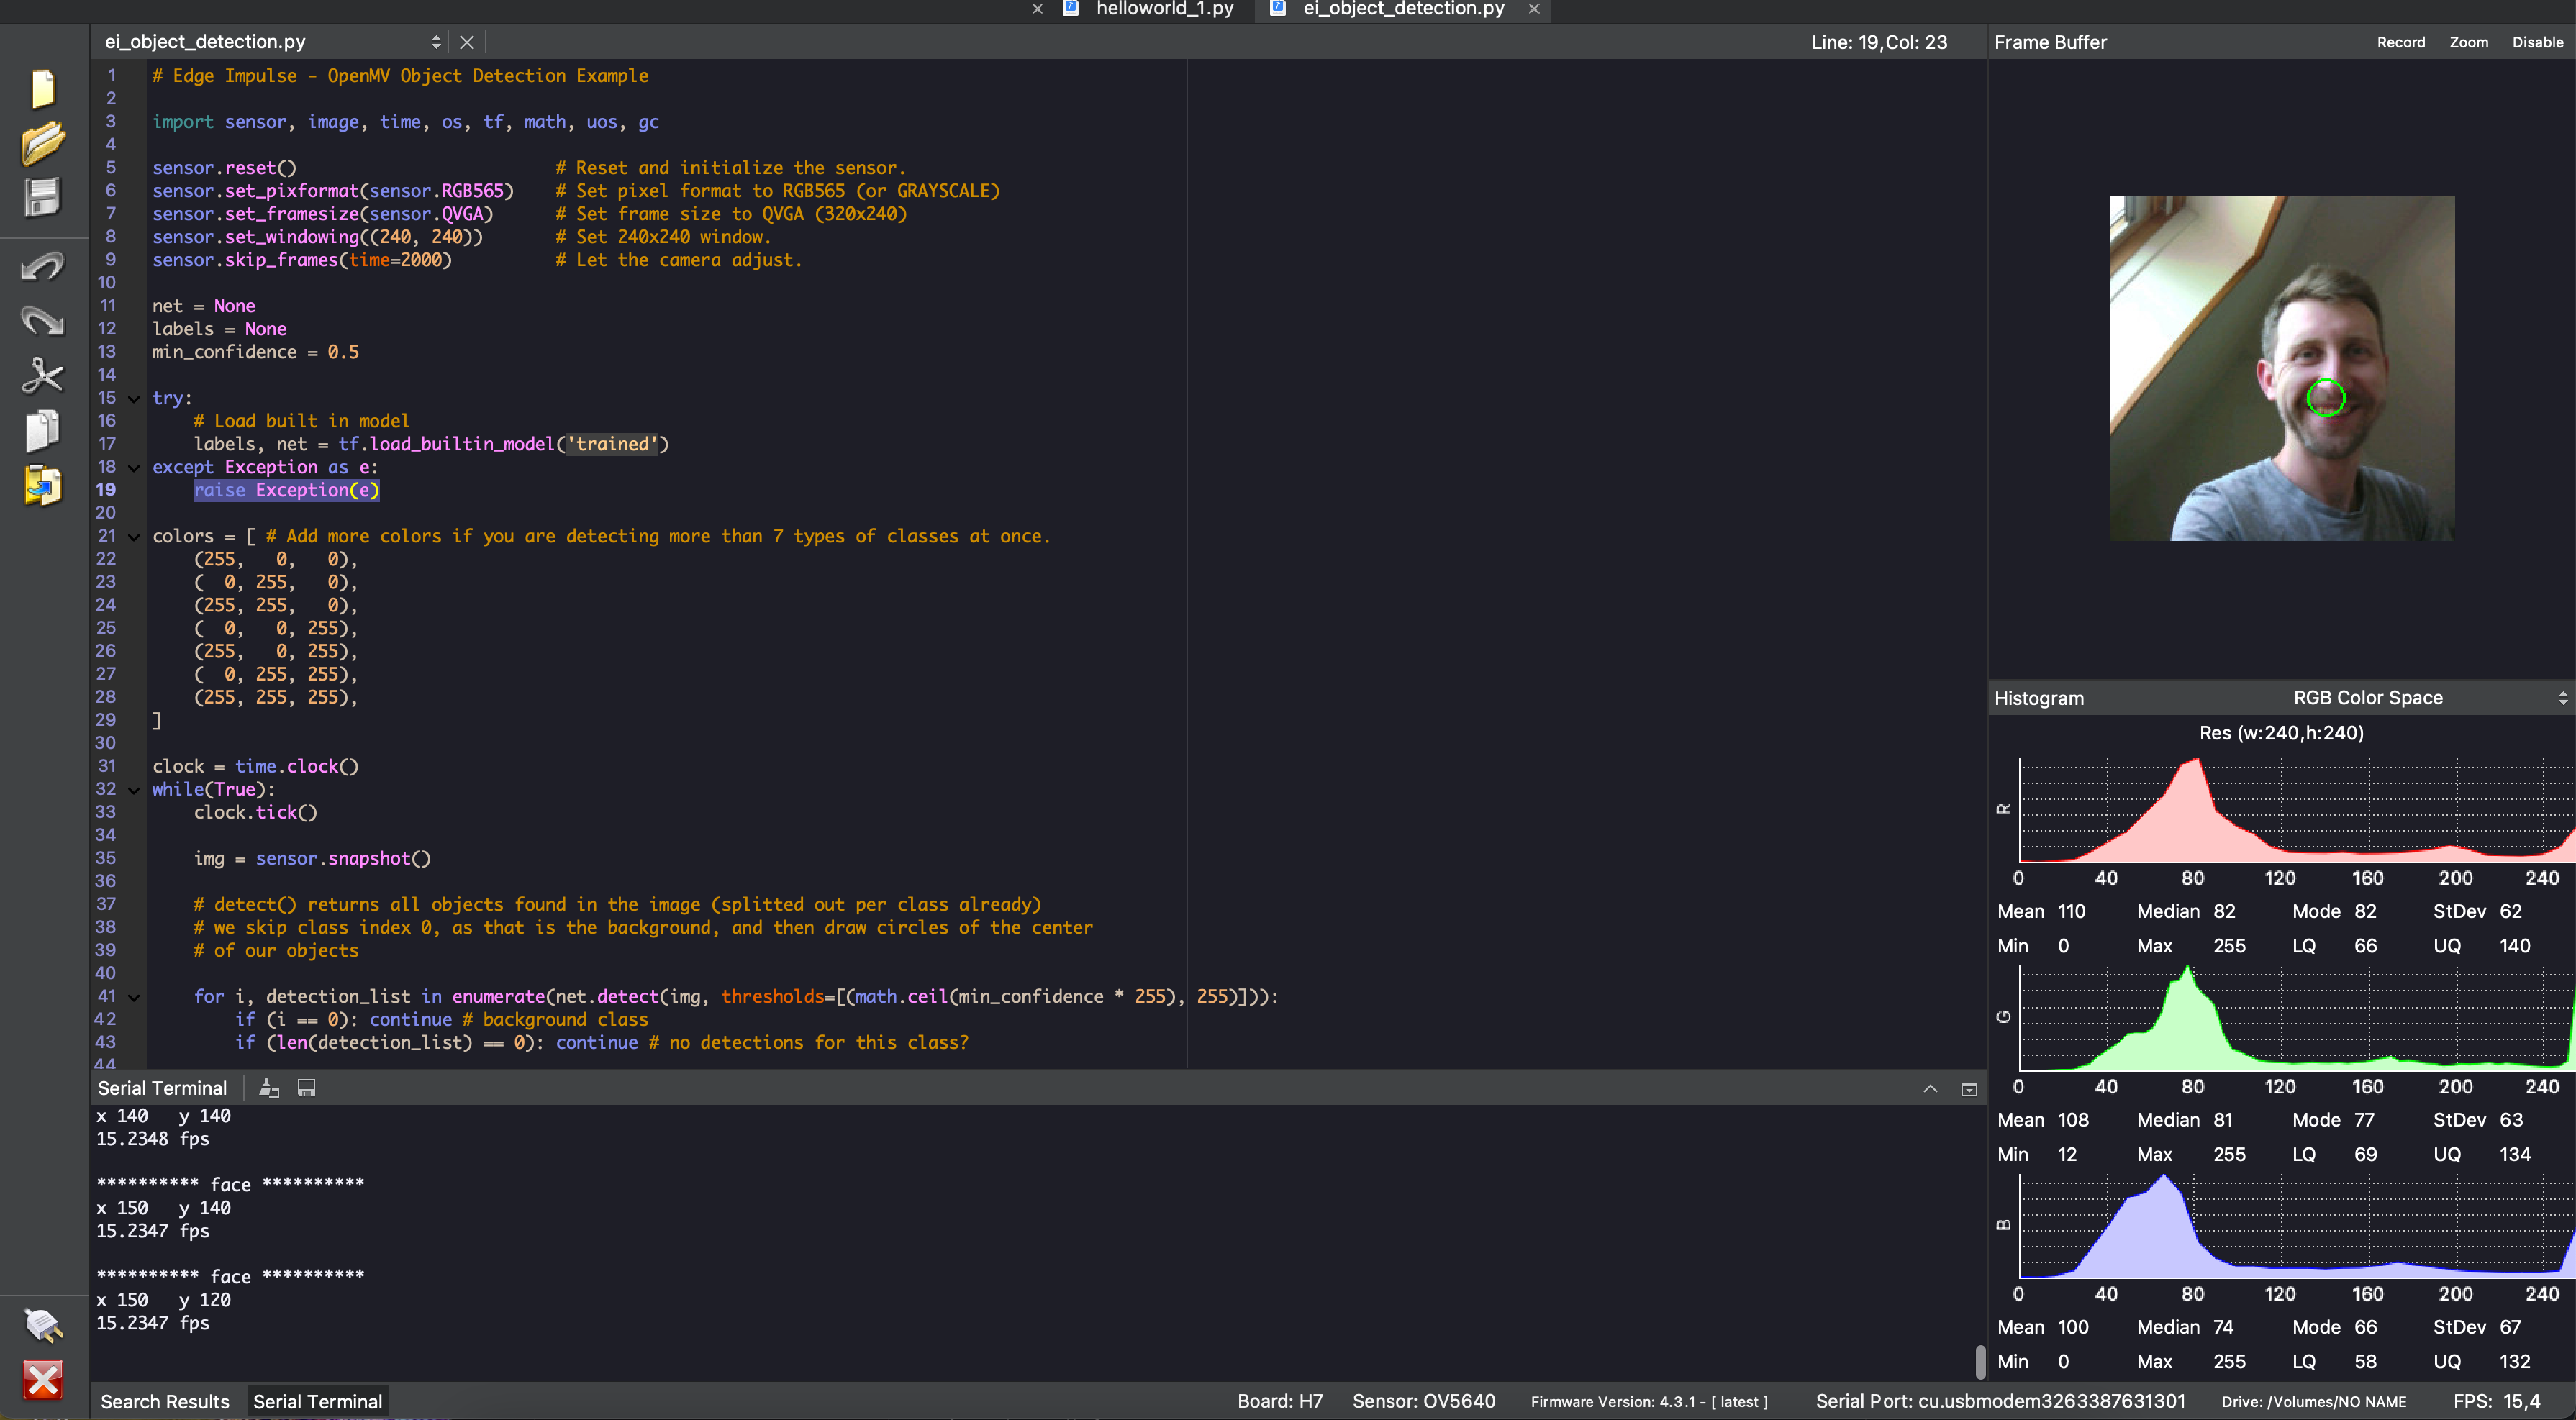Click save serial terminal output icon
This screenshot has height=1420, width=2576.
coord(307,1088)
